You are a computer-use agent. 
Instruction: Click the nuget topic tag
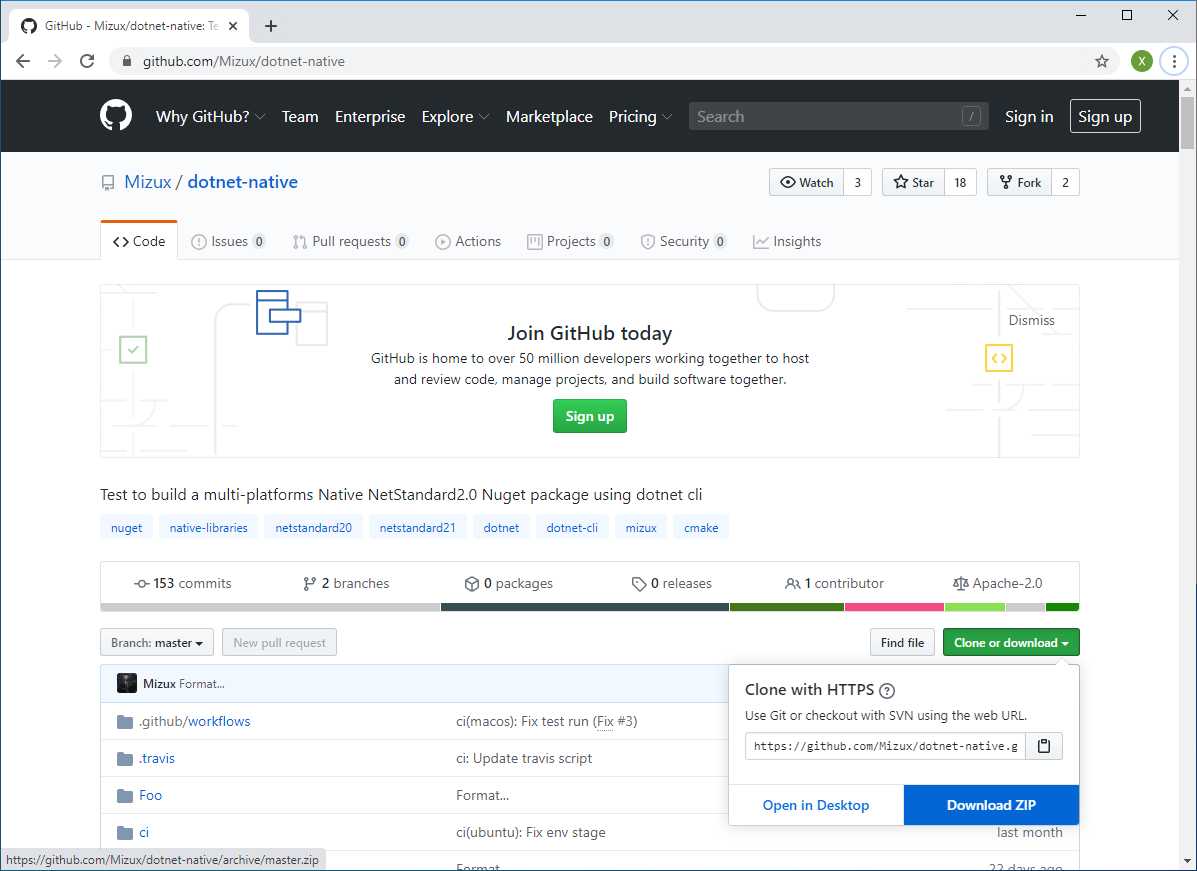tap(126, 527)
